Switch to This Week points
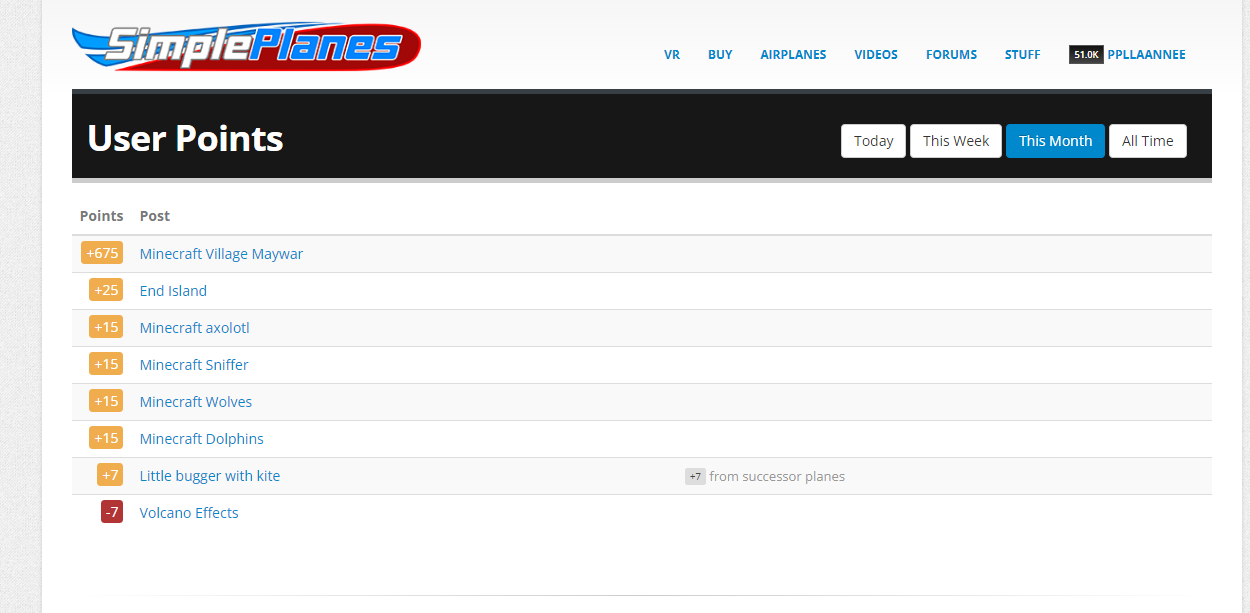 (x=956, y=141)
